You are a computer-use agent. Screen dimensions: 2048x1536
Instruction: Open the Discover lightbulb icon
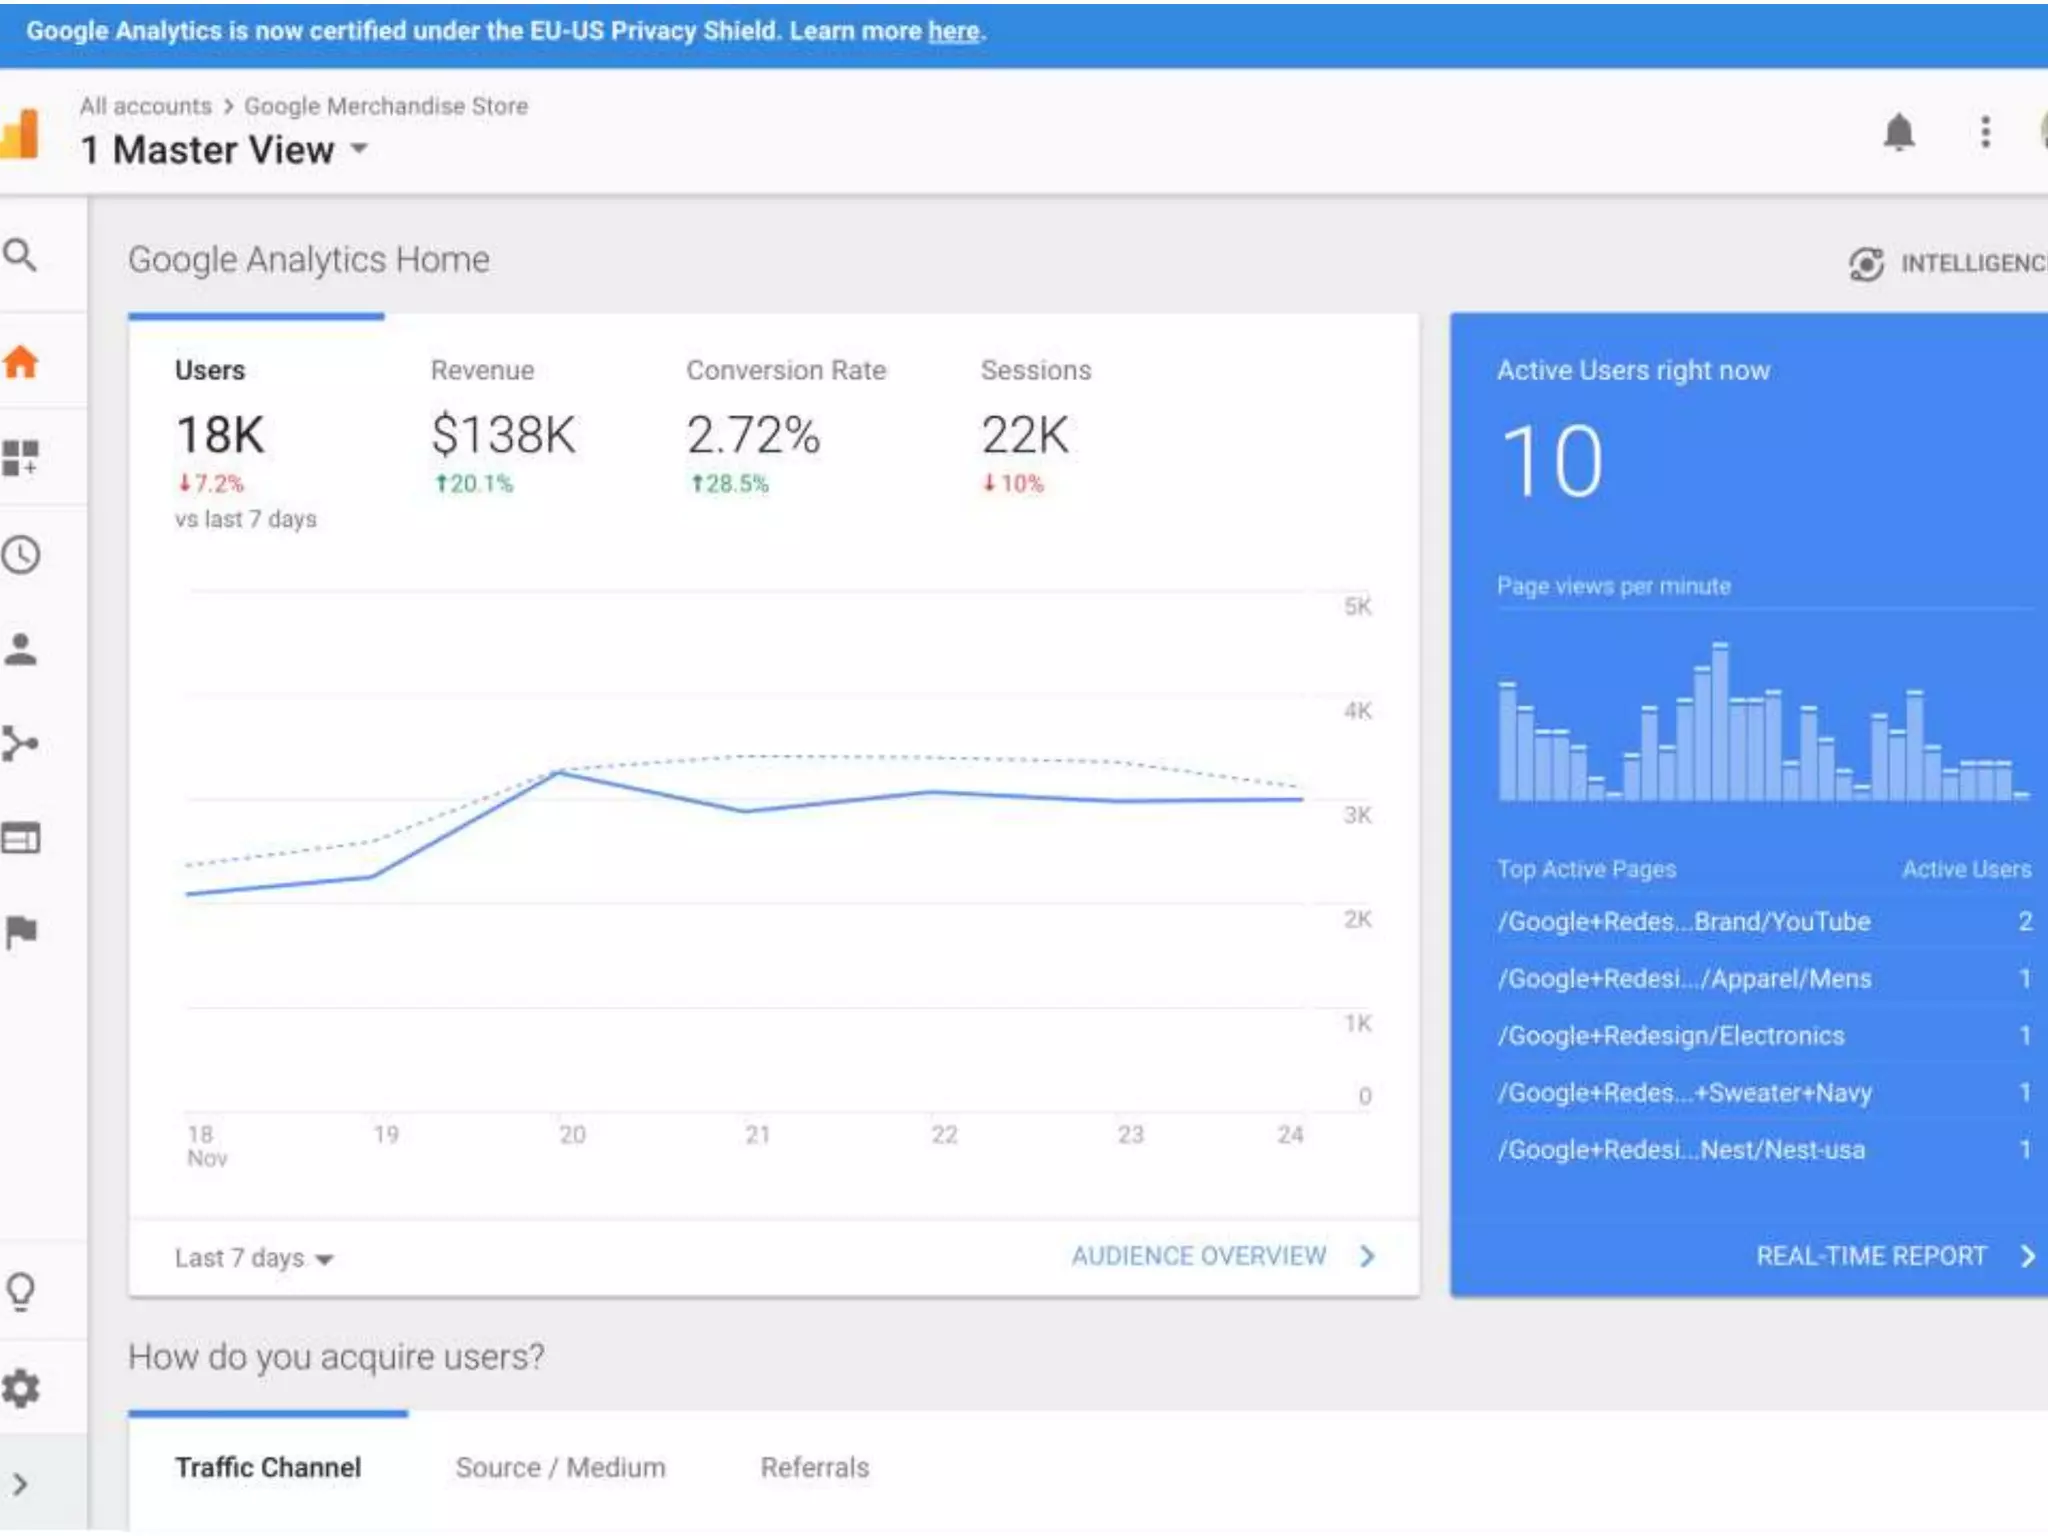point(20,1291)
